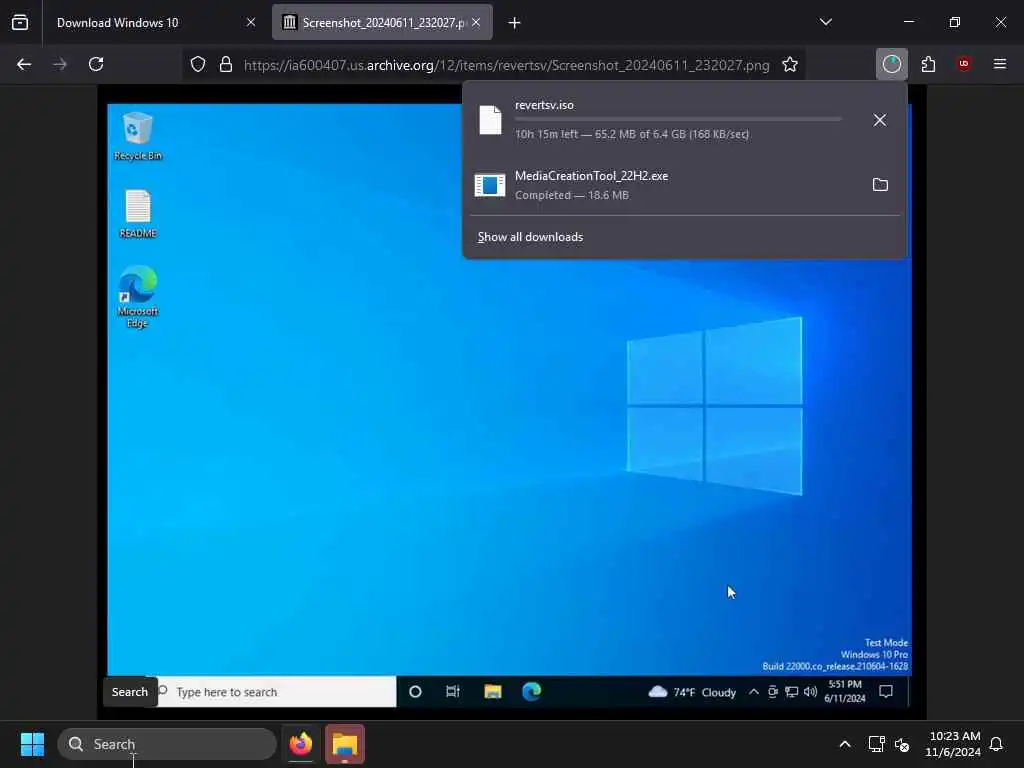Reload the current page
Viewport: 1024px width, 768px height.
[x=96, y=64]
